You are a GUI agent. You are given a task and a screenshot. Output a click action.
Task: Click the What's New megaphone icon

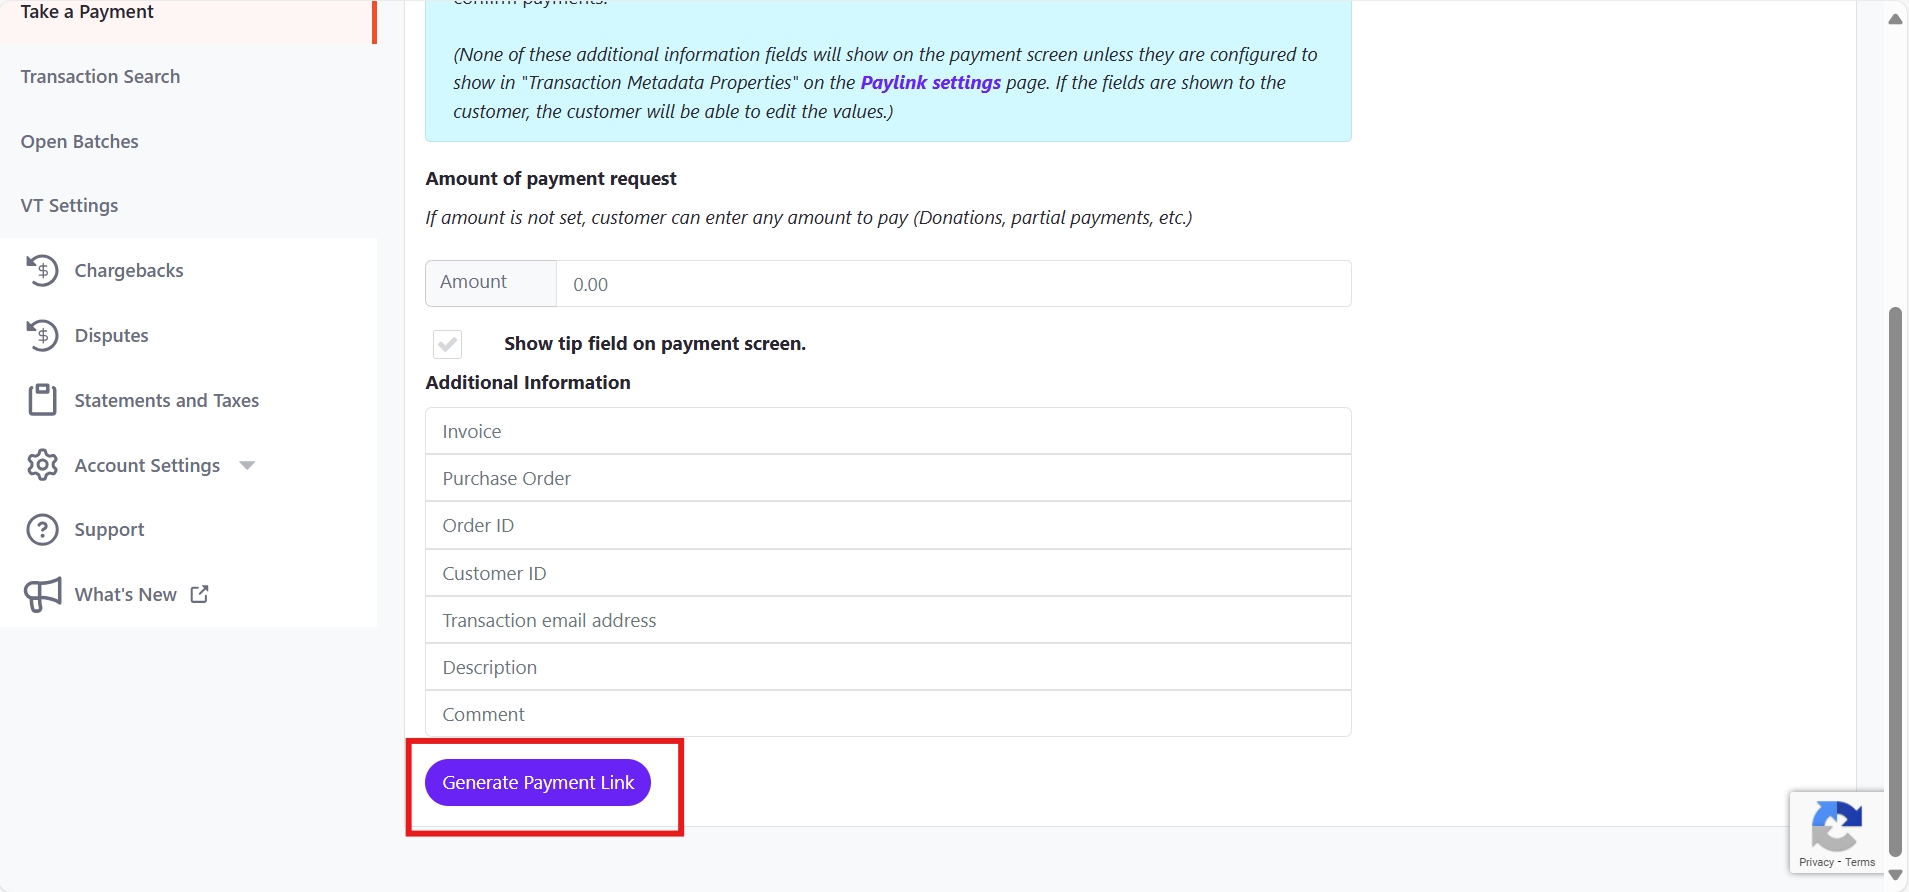click(x=42, y=595)
